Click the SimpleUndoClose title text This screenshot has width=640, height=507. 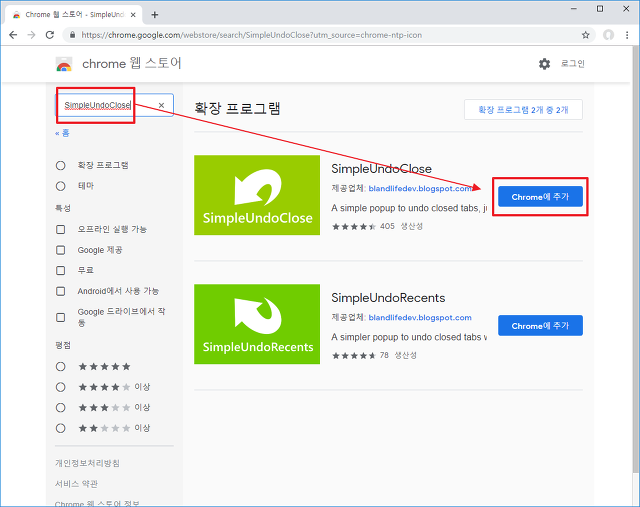click(381, 169)
